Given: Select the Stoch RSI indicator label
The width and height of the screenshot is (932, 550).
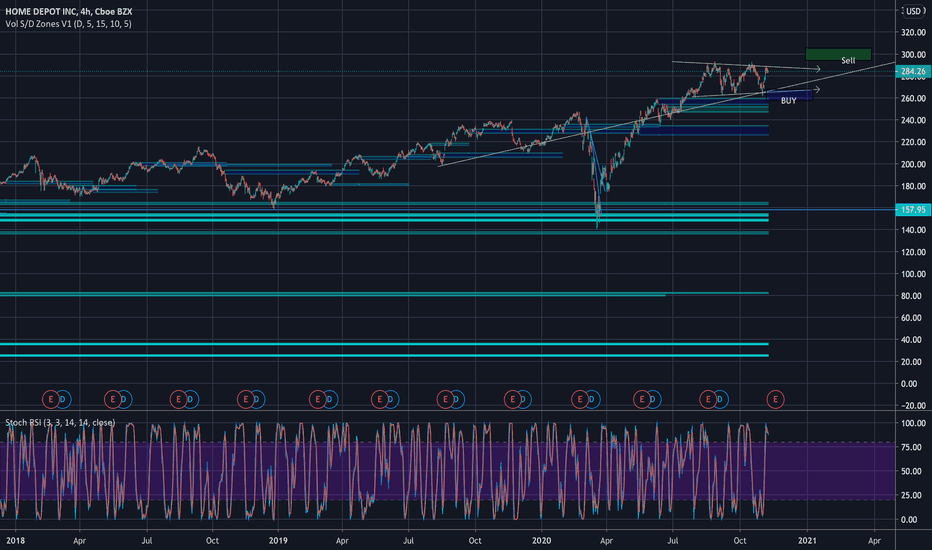Looking at the screenshot, I should pos(60,423).
